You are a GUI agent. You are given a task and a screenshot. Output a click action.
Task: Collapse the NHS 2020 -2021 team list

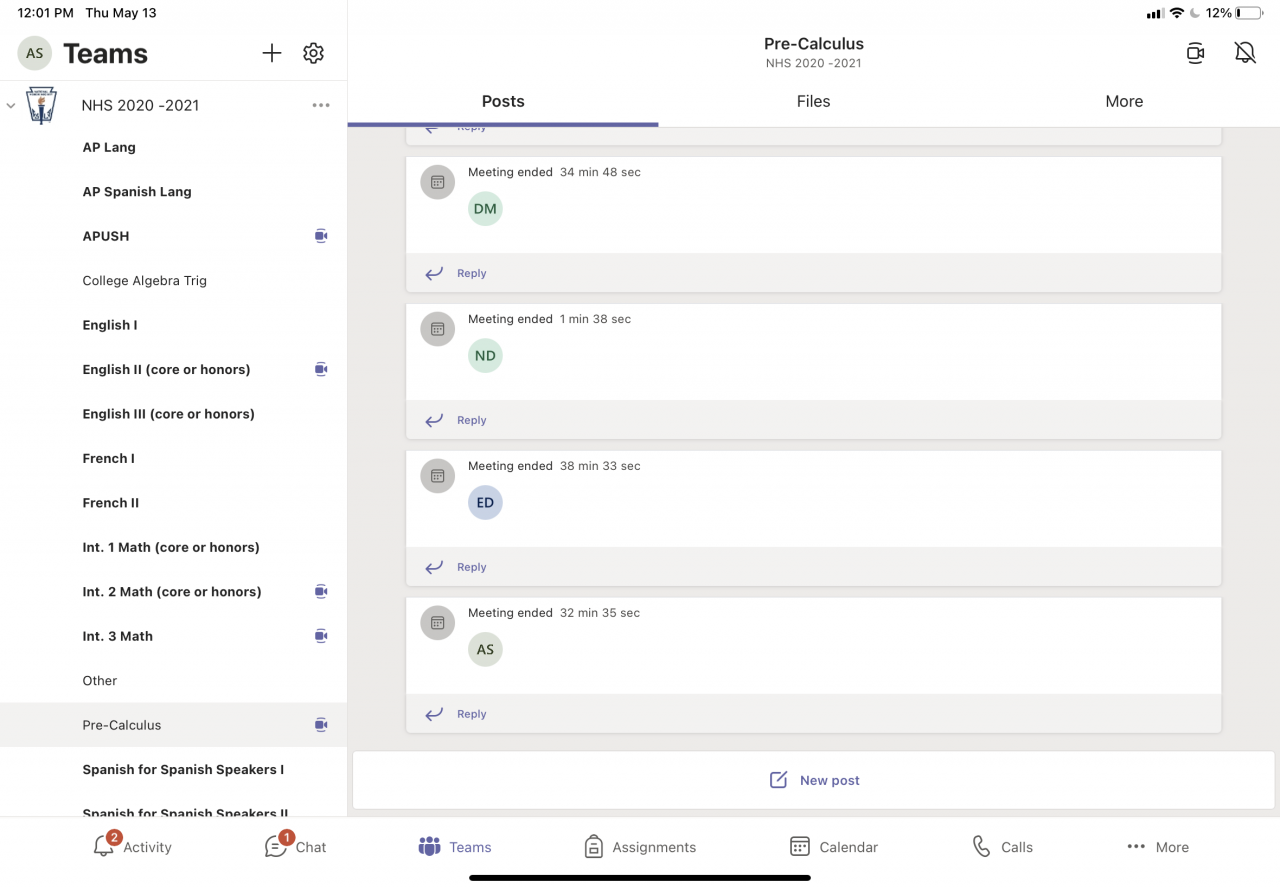[x=11, y=105]
